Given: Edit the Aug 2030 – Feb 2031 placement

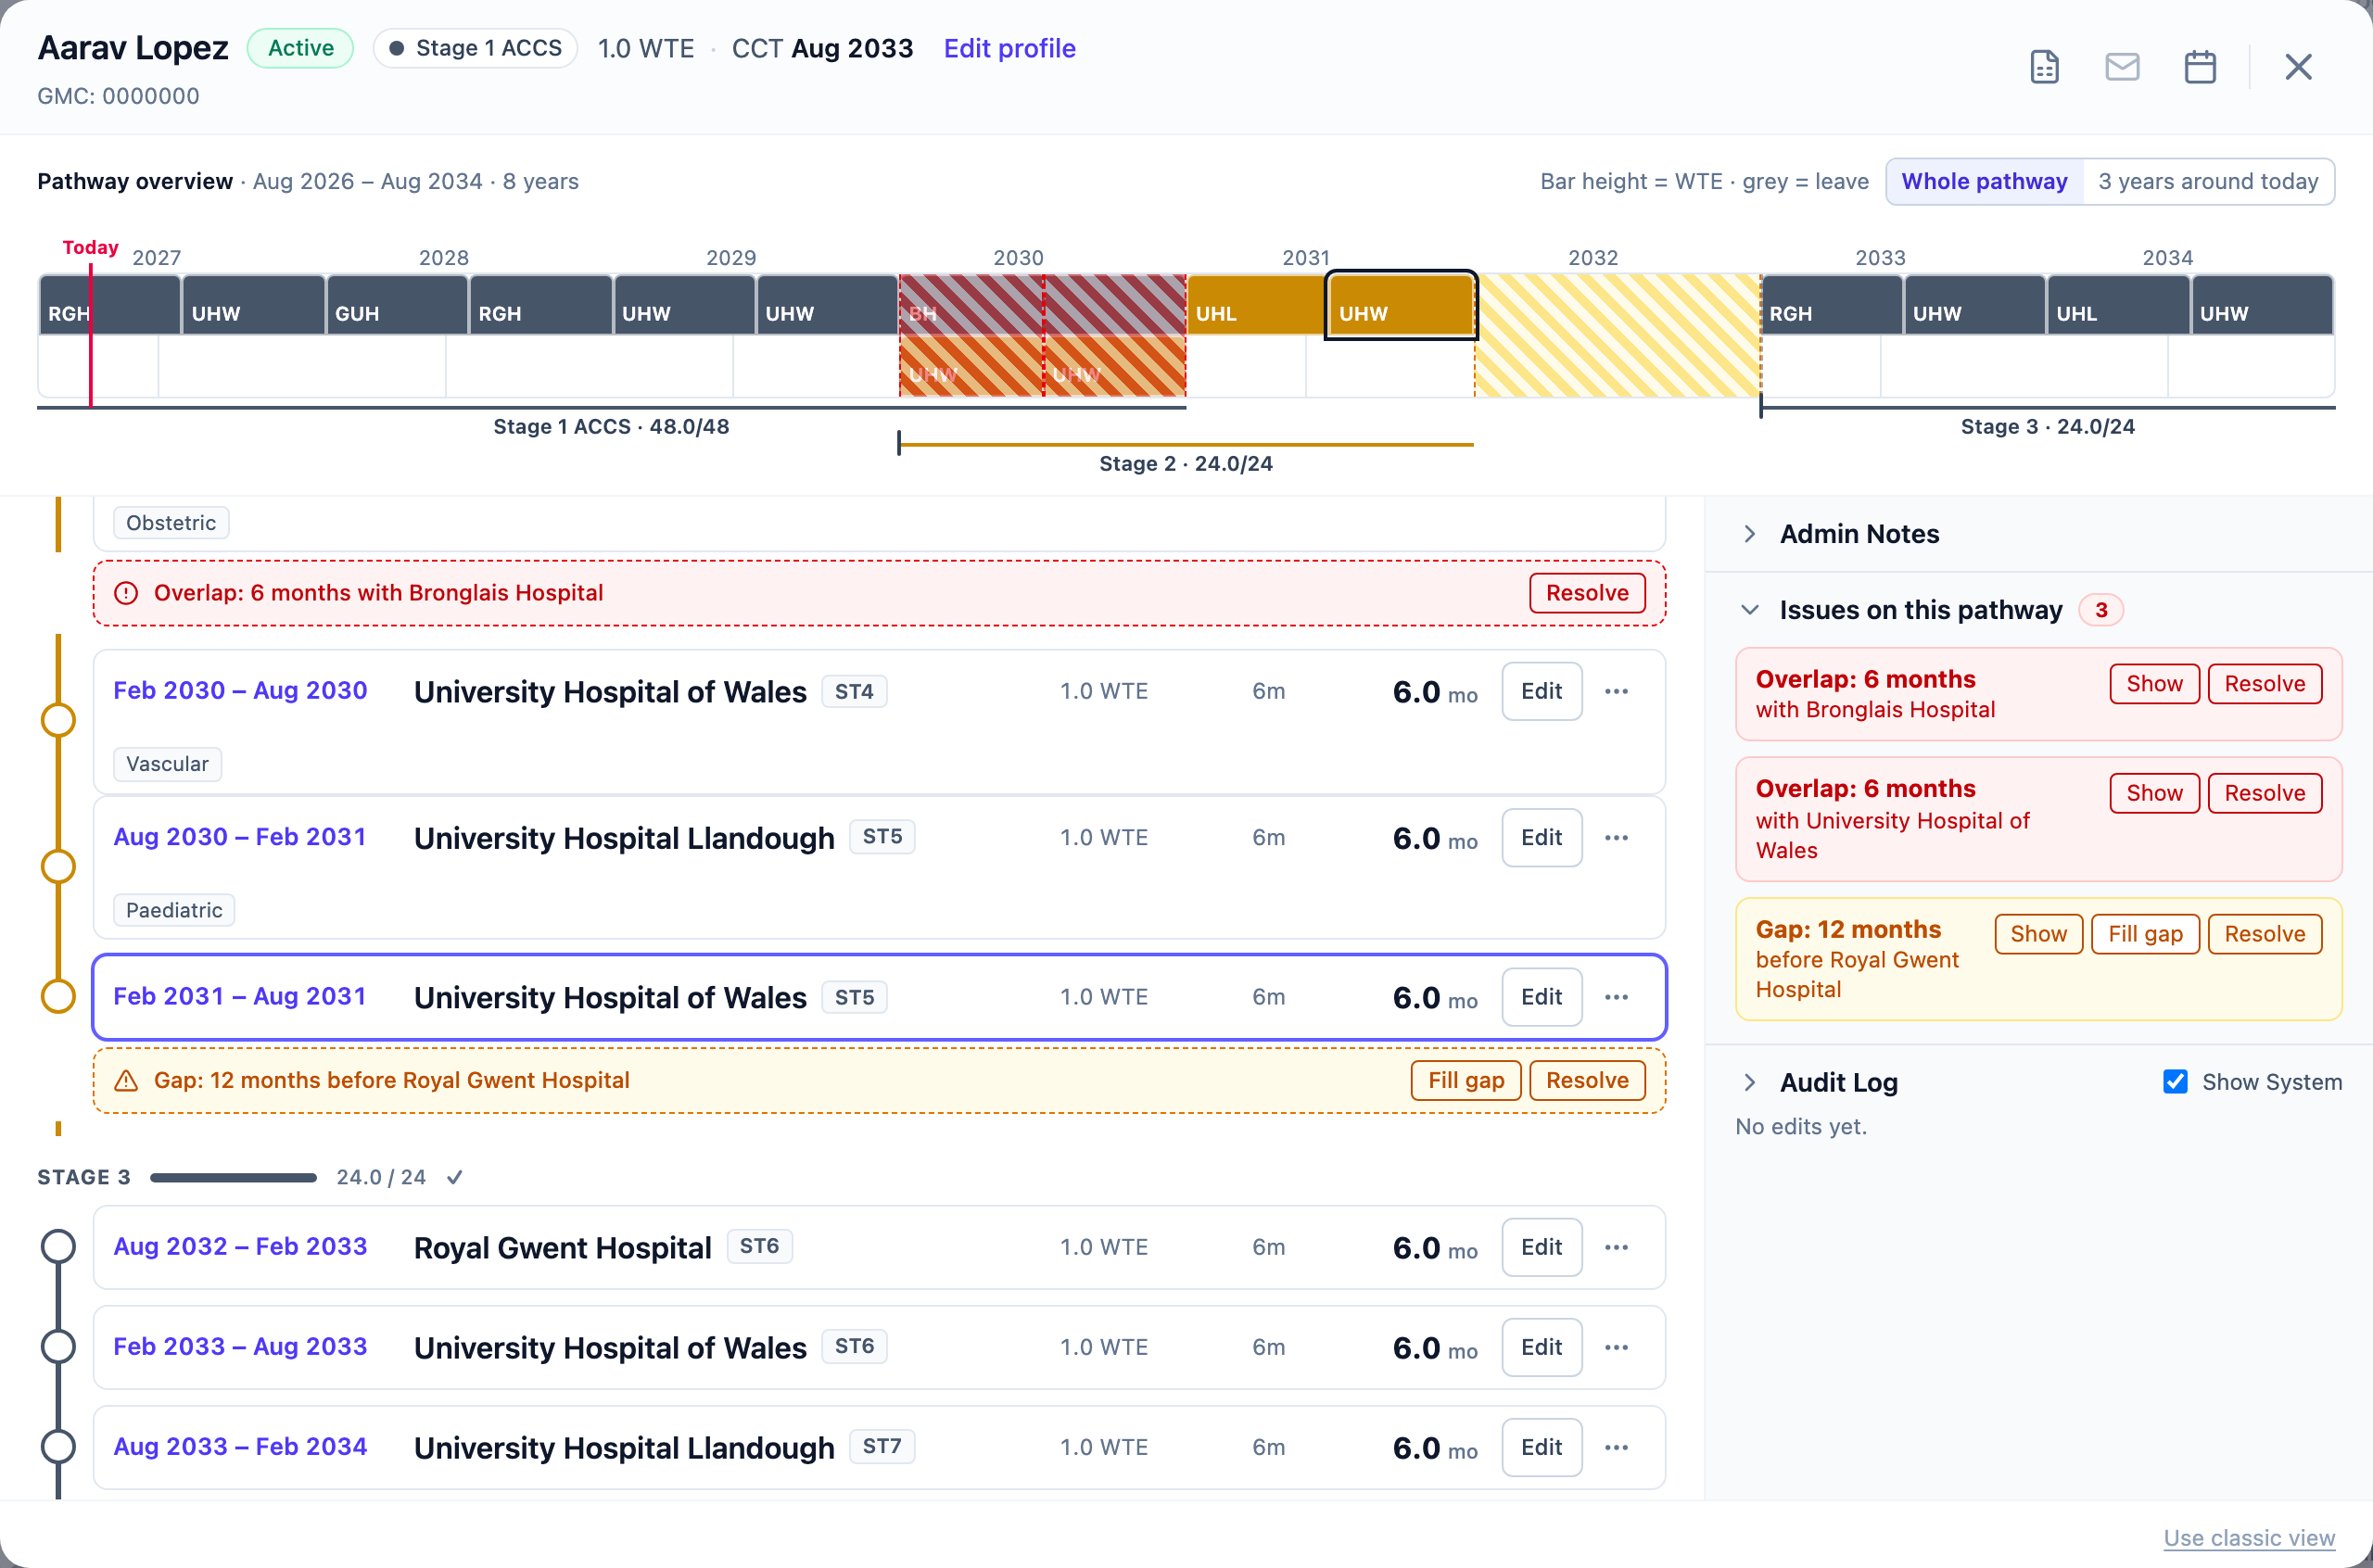Looking at the screenshot, I should pos(1541,838).
